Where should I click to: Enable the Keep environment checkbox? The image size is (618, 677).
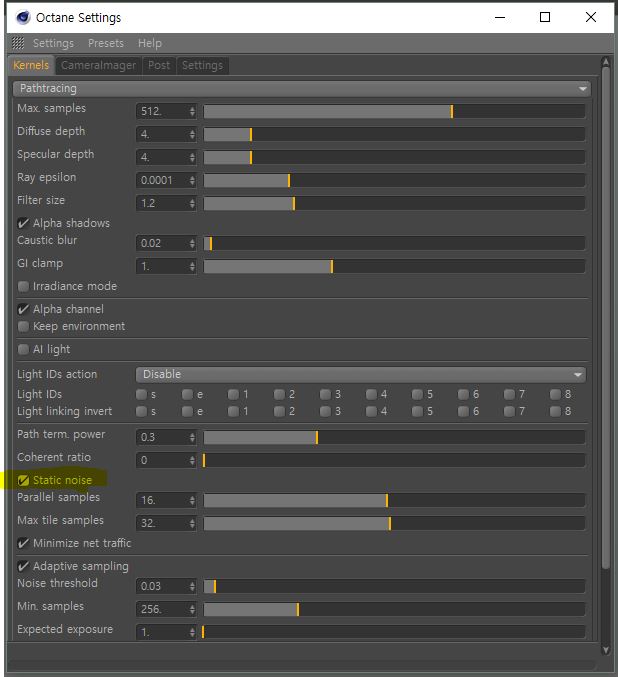(x=23, y=326)
